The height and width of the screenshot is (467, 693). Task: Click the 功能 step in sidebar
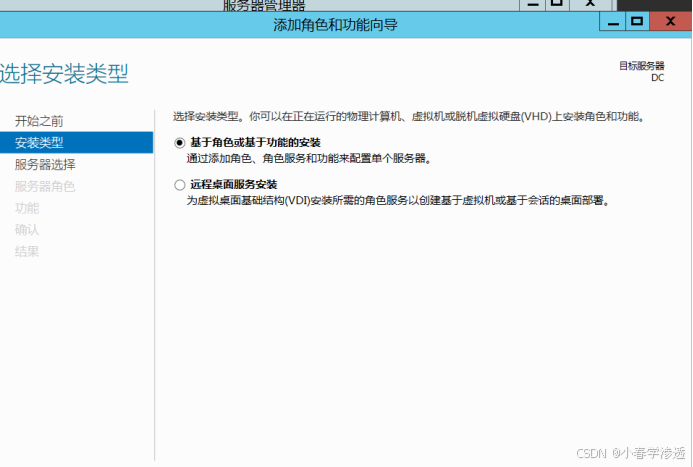point(27,208)
